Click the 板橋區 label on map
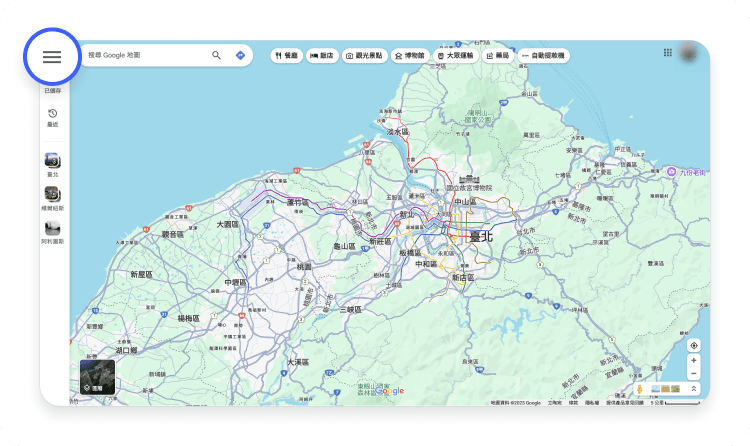The height and width of the screenshot is (446, 750). point(410,253)
